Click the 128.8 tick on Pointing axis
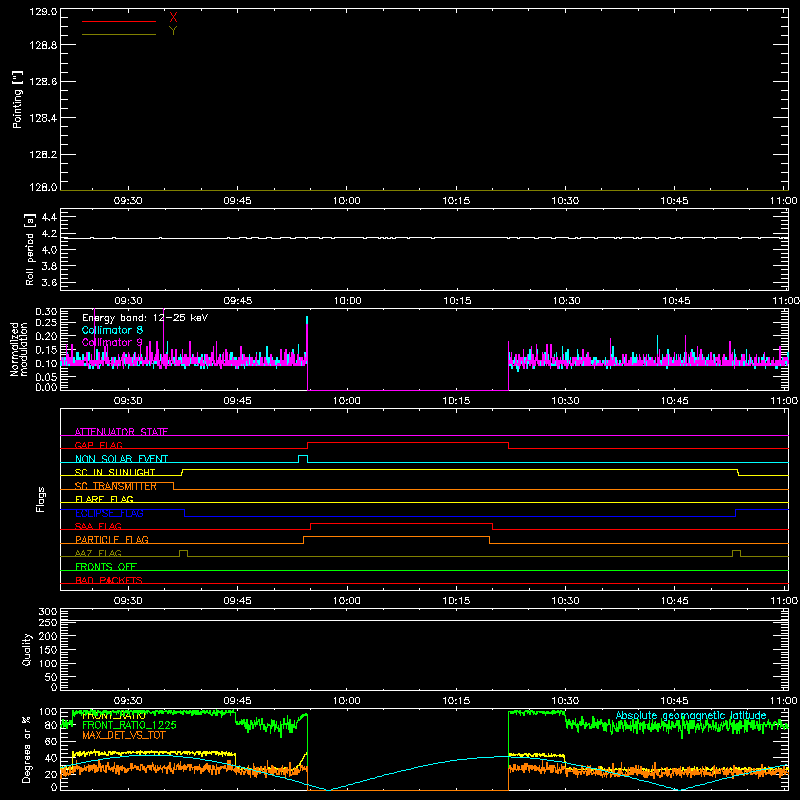Viewport: 800px width, 800px height. (43, 45)
